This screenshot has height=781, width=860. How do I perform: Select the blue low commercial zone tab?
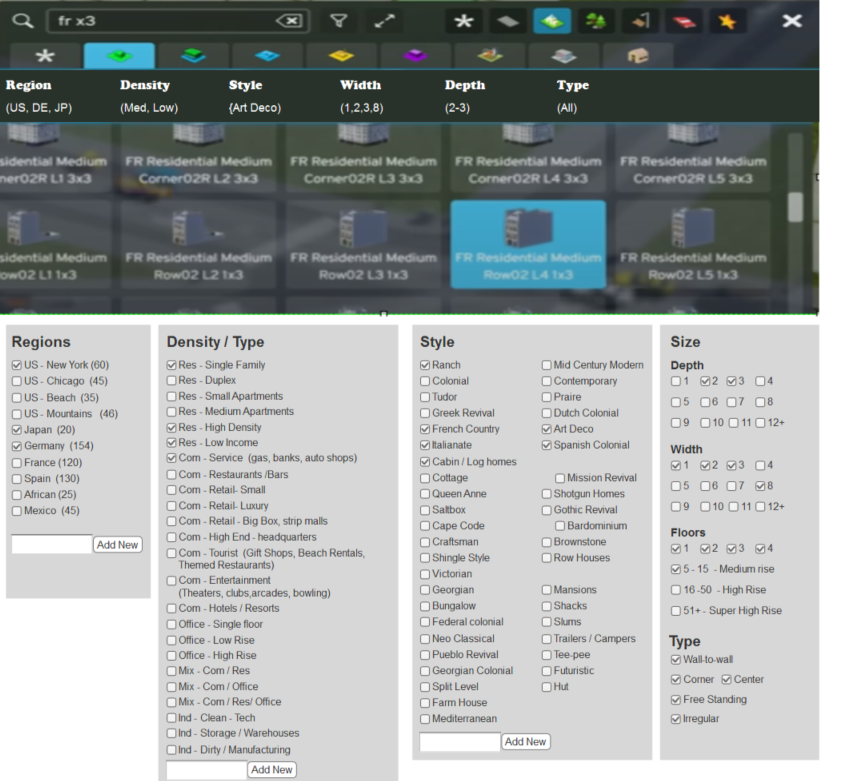click(x=267, y=55)
